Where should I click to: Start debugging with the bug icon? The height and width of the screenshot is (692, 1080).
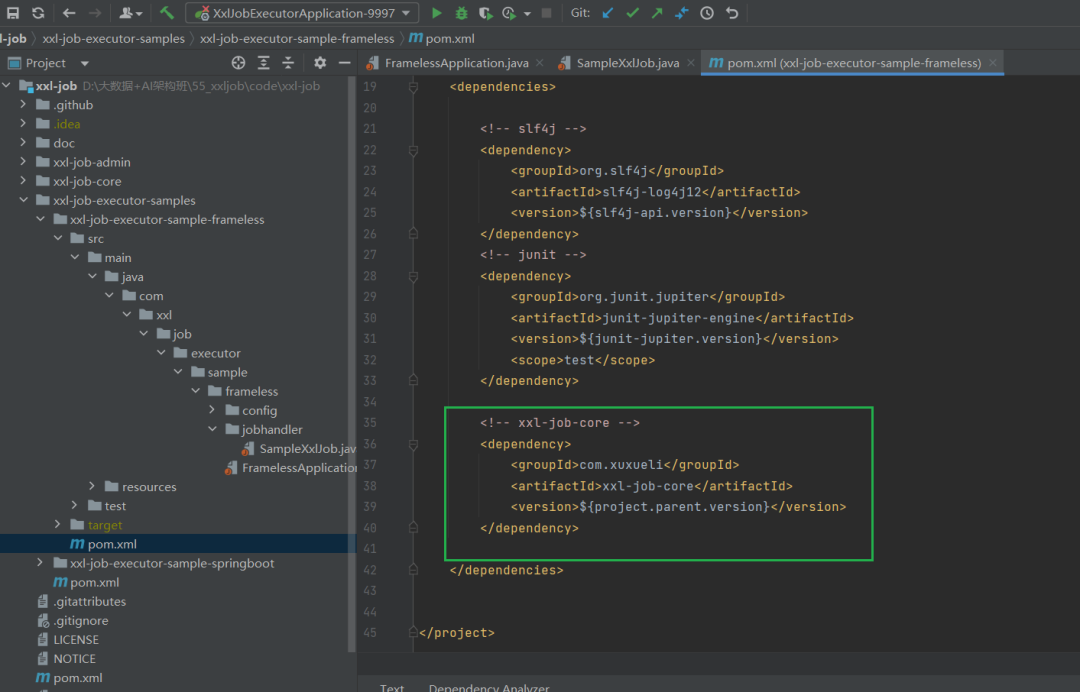point(461,13)
